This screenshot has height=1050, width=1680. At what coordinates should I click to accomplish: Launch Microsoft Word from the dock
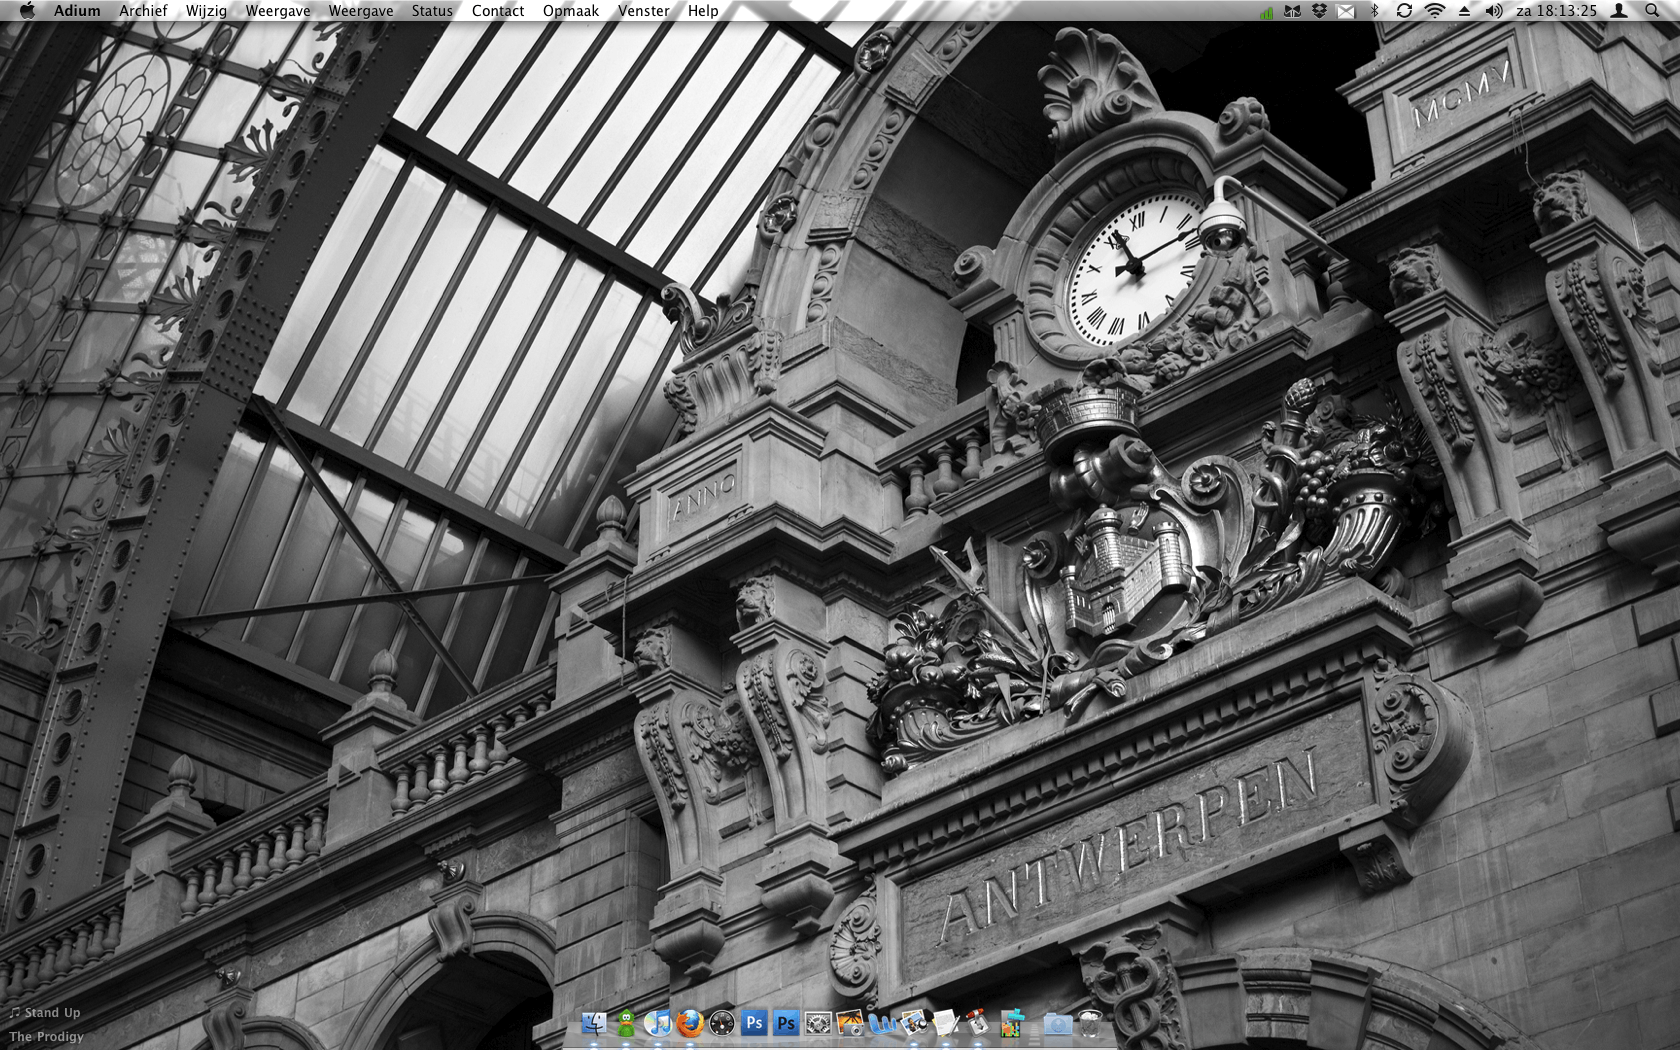point(882,1023)
